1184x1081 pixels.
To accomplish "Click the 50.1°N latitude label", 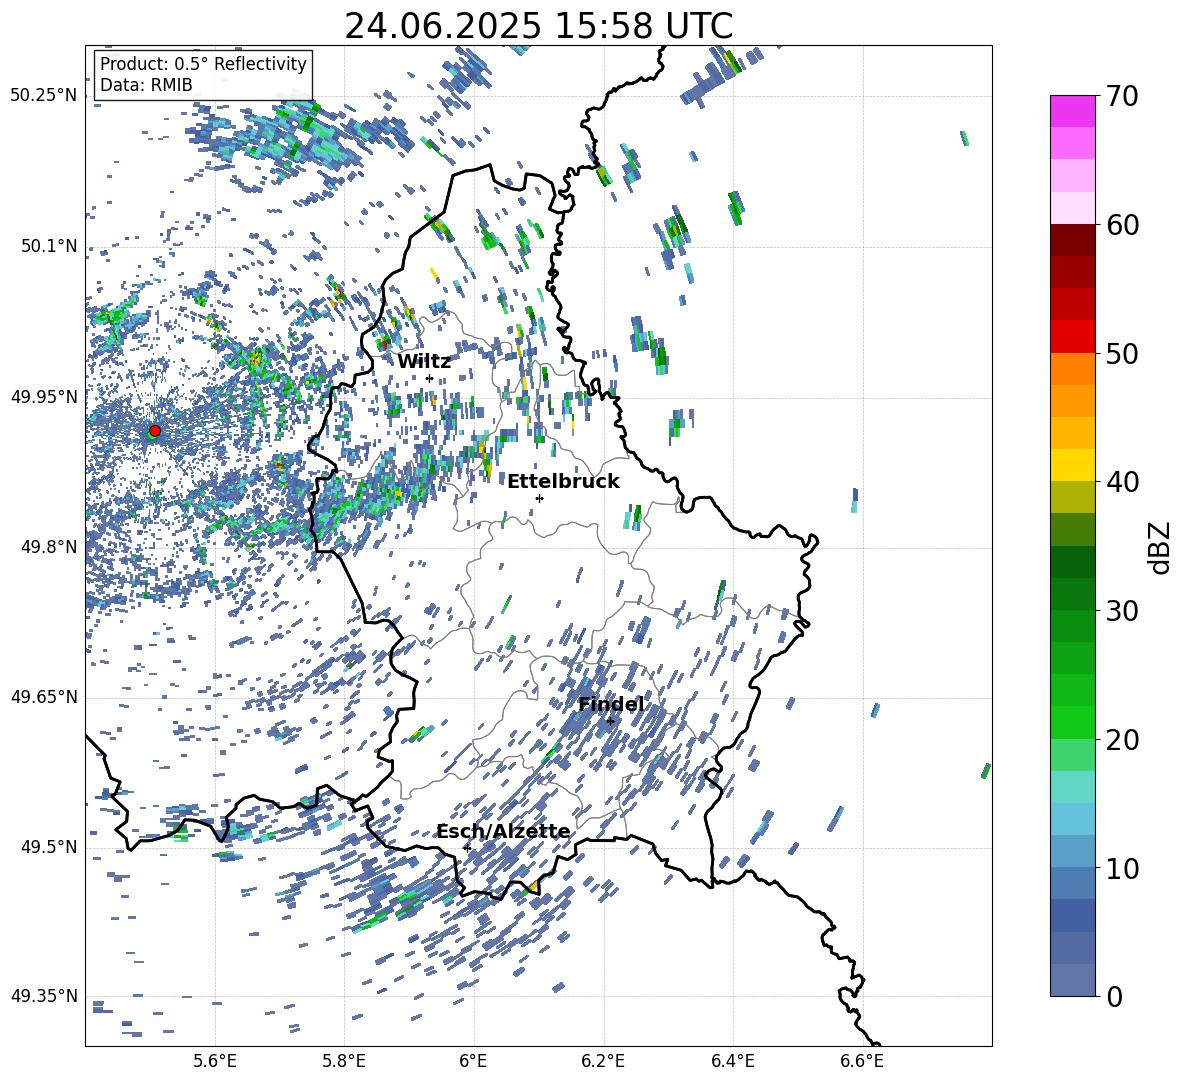I will pos(48,246).
